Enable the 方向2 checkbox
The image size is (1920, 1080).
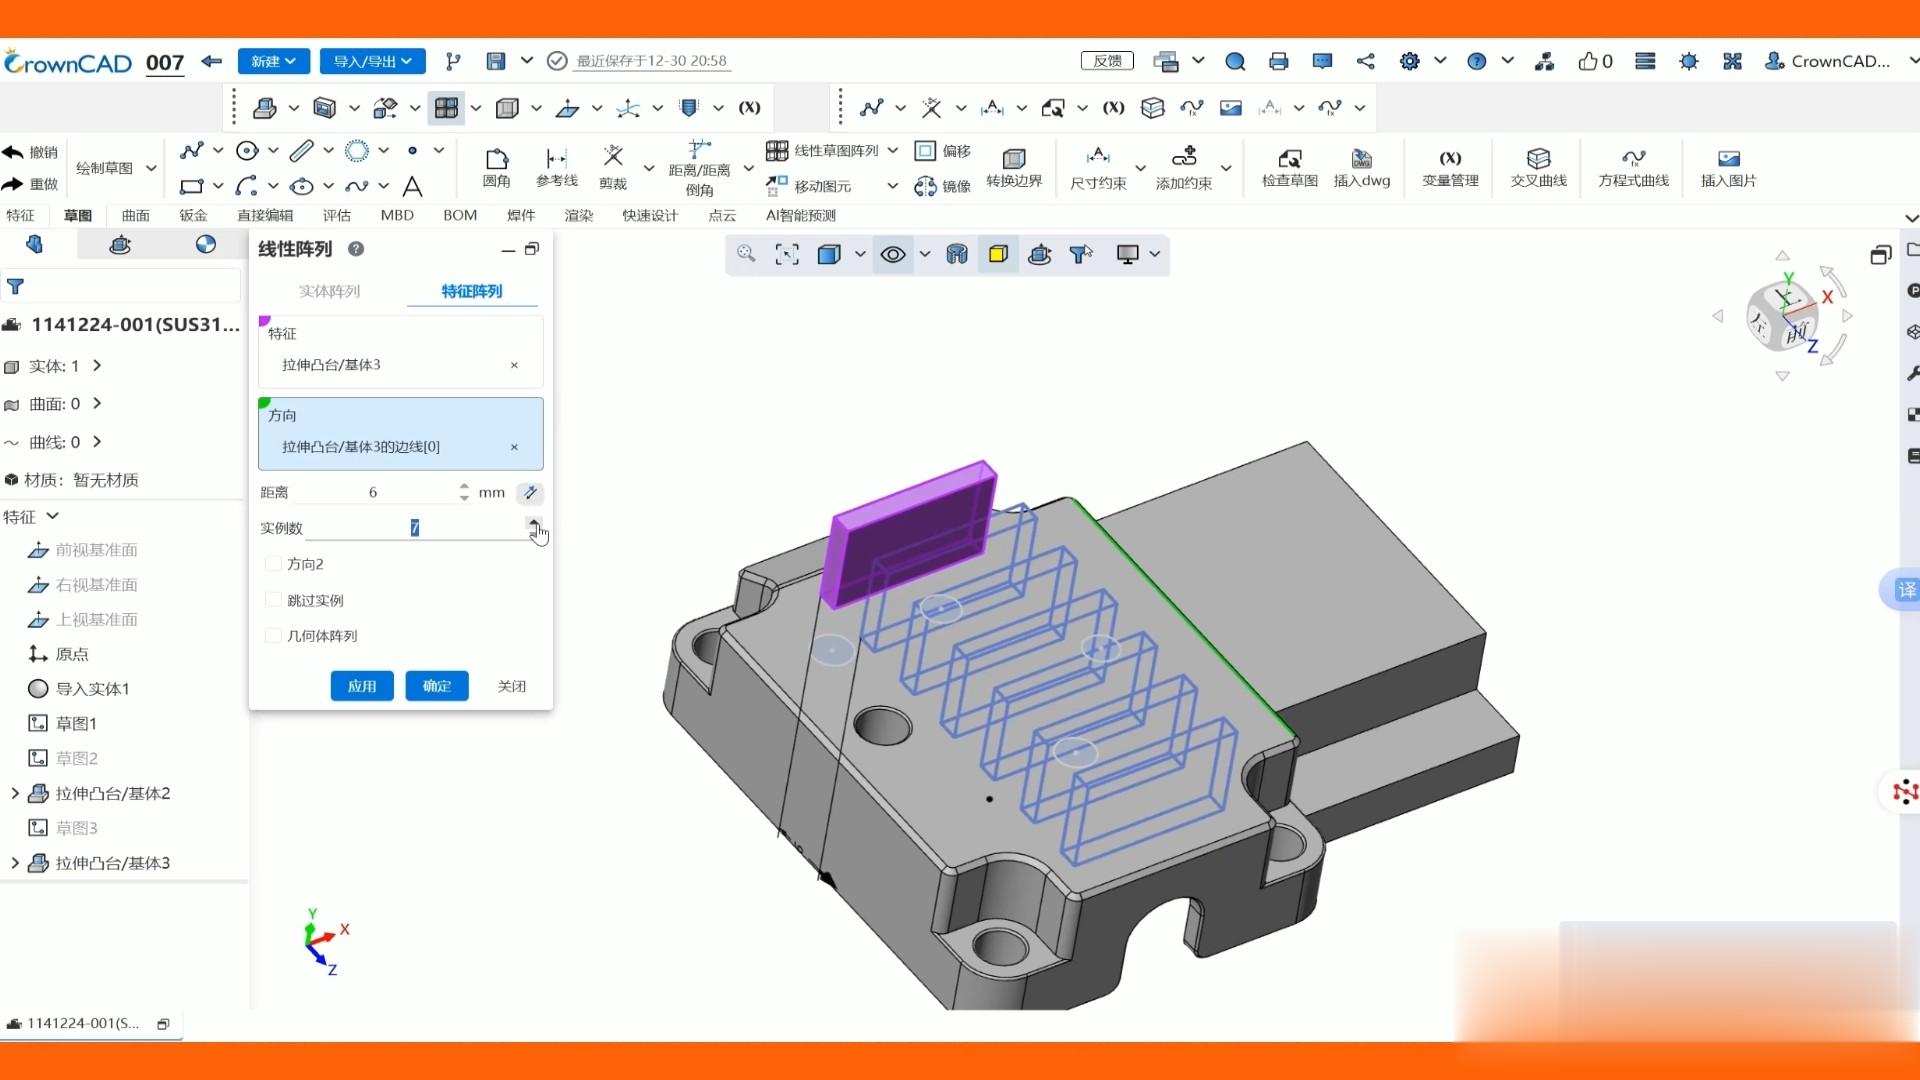[x=273, y=564]
